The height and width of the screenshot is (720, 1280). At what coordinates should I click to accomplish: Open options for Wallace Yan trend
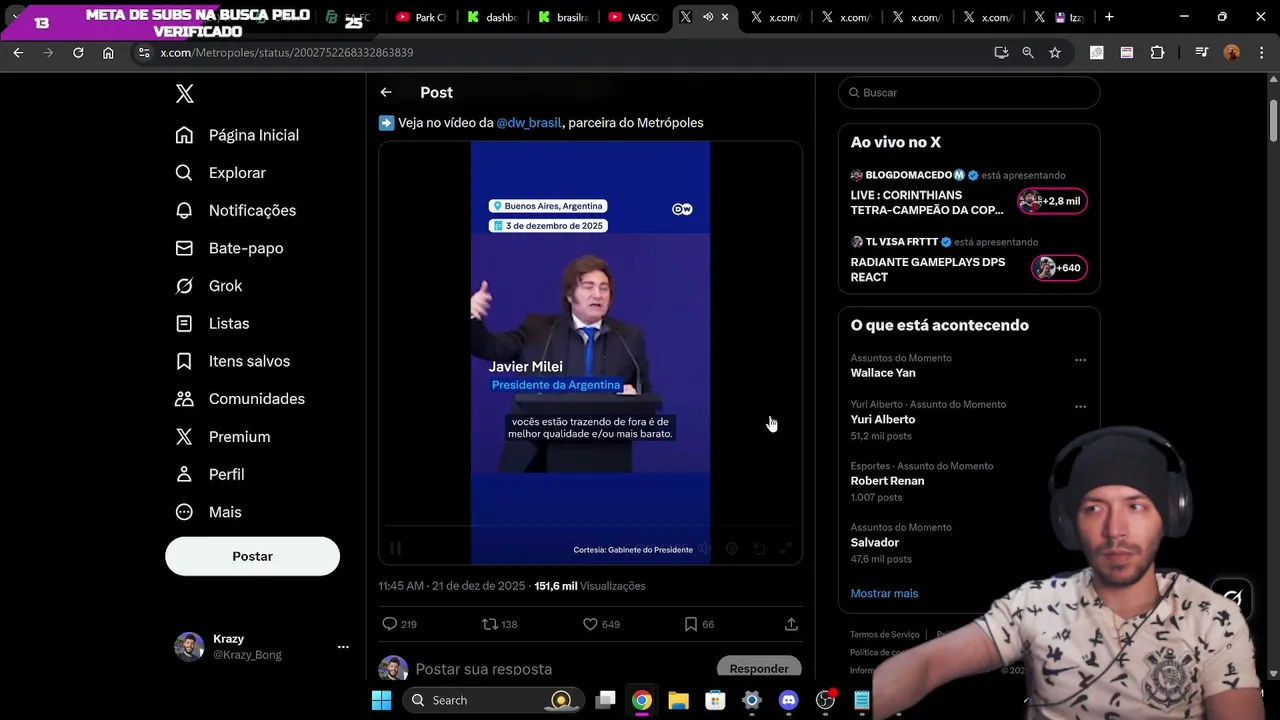click(1080, 360)
